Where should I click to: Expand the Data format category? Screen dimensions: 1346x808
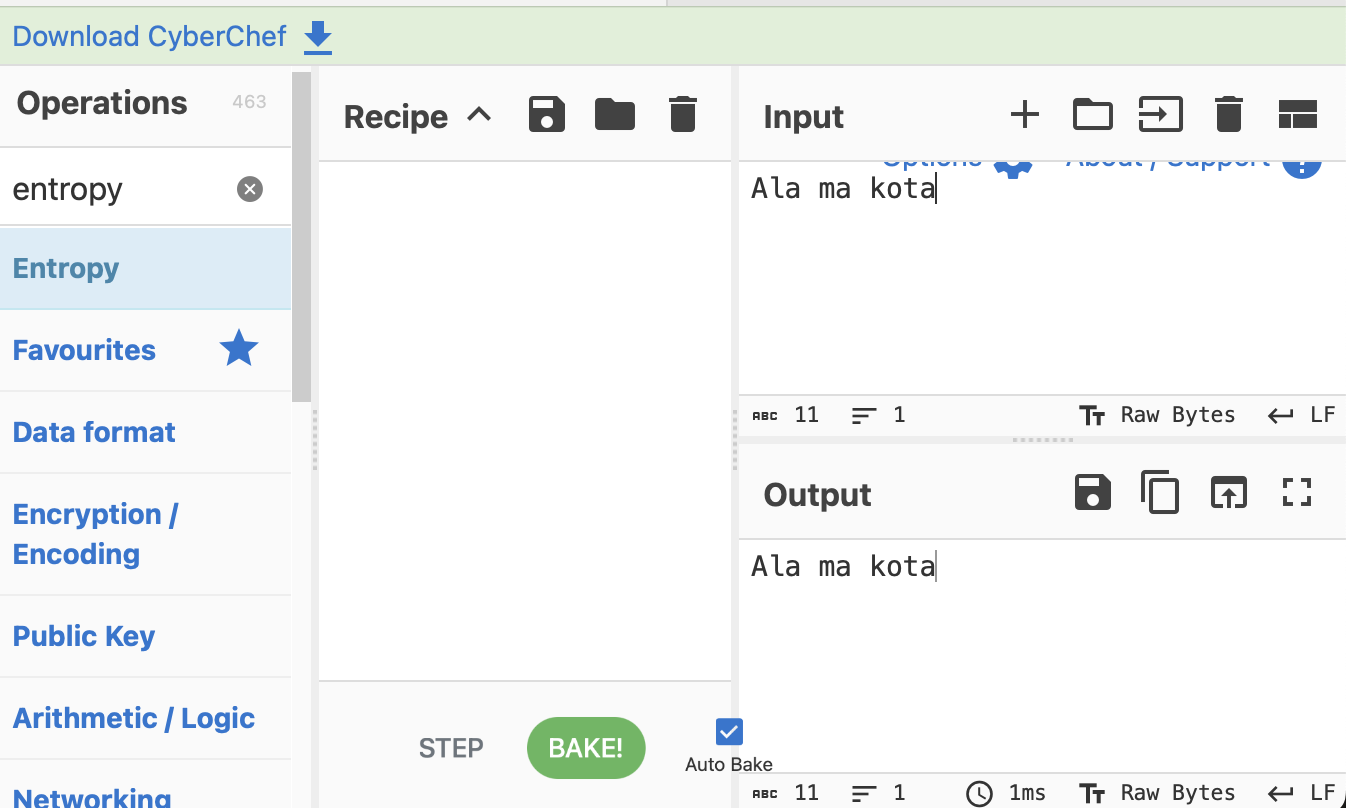[x=94, y=432]
